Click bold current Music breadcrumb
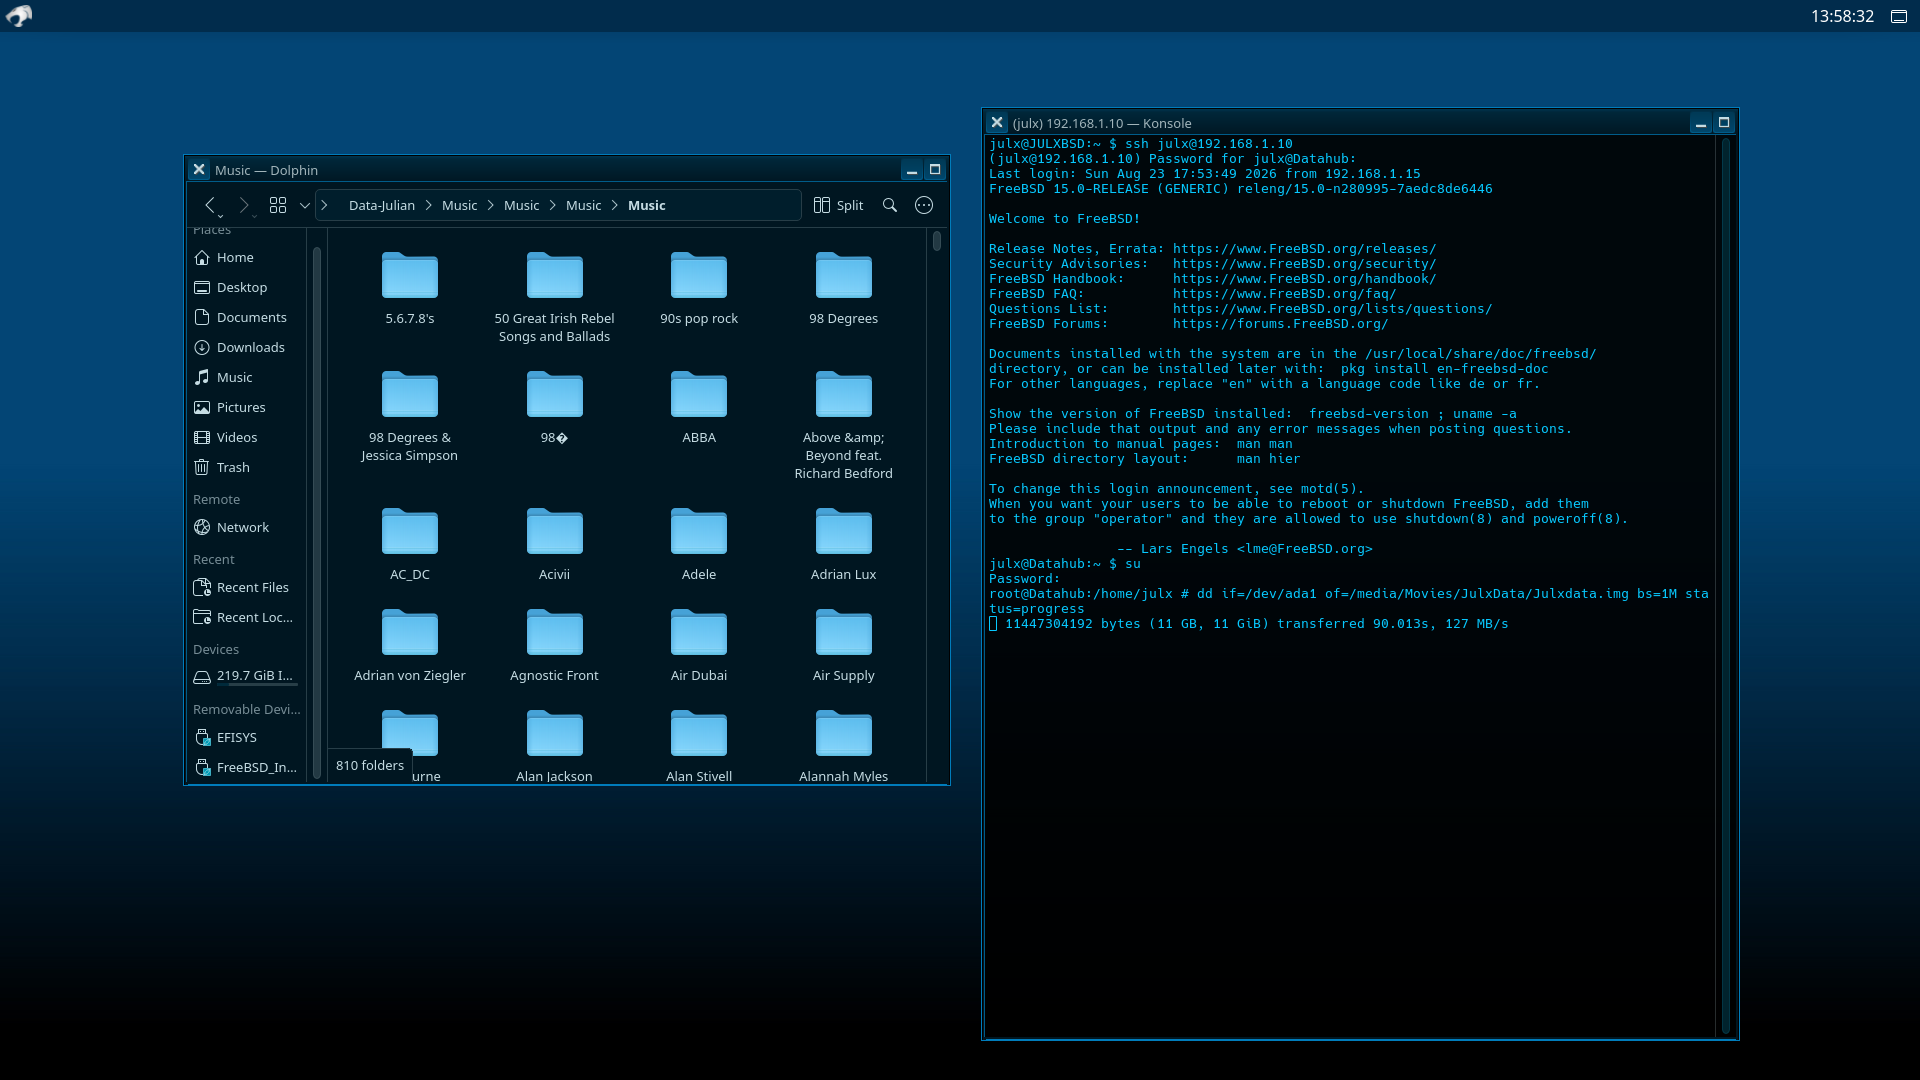The image size is (1920, 1080). coord(646,205)
